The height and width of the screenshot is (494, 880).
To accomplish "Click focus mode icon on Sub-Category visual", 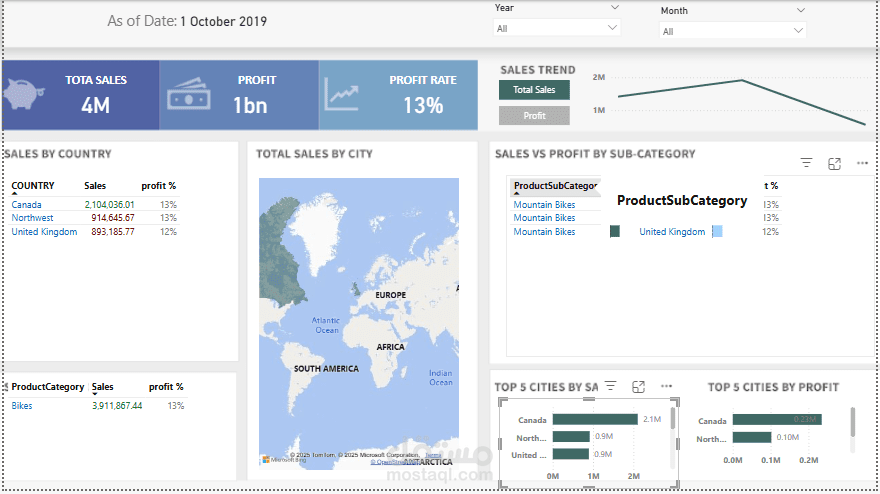I will (x=834, y=163).
